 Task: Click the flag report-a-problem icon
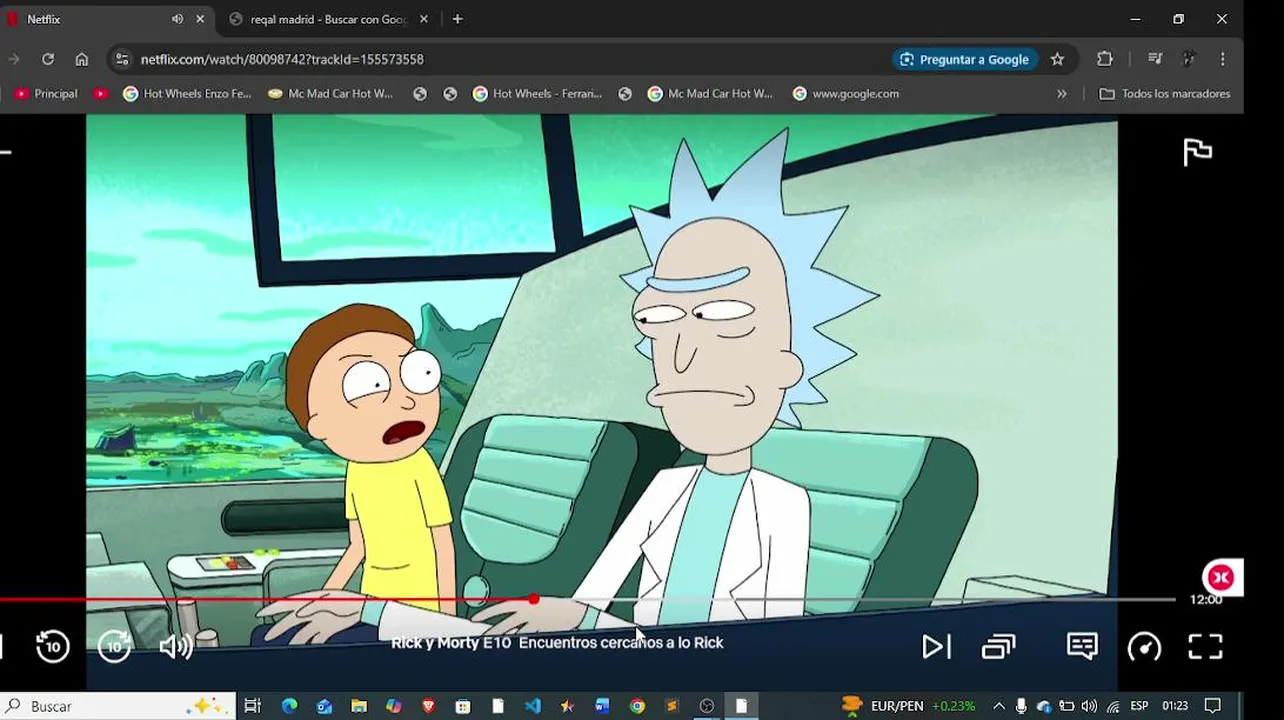[1197, 152]
